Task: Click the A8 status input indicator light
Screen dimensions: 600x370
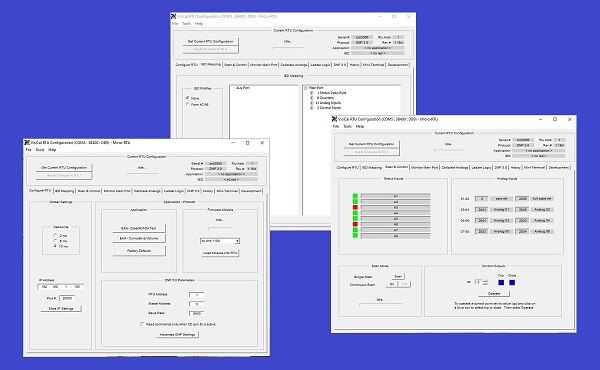Action: [355, 236]
